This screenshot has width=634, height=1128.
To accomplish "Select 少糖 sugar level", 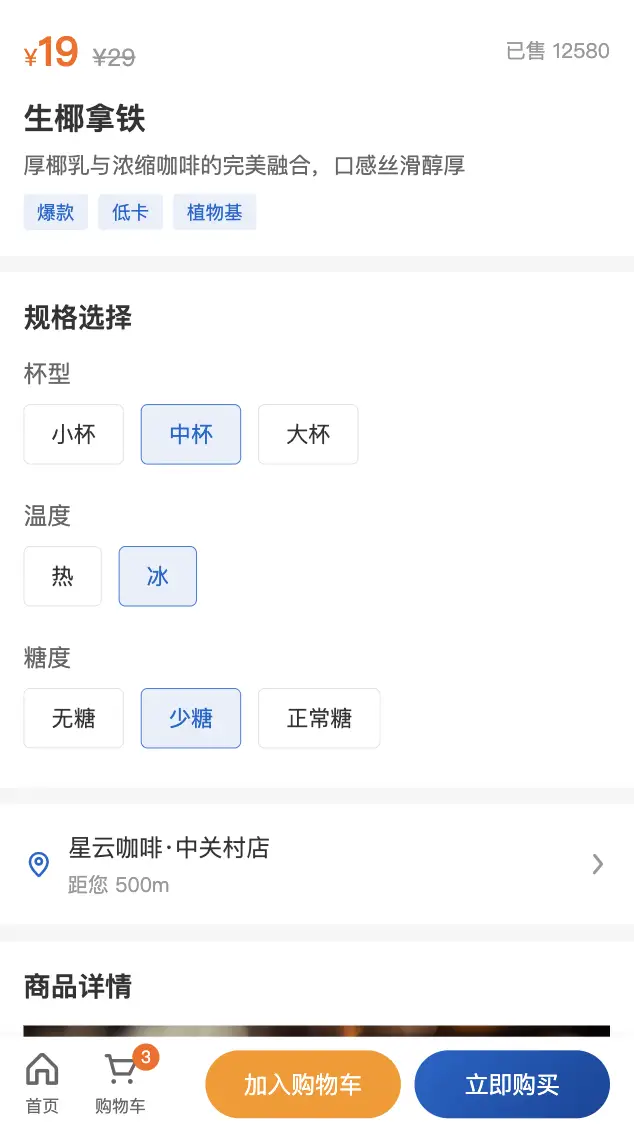I will pos(191,718).
